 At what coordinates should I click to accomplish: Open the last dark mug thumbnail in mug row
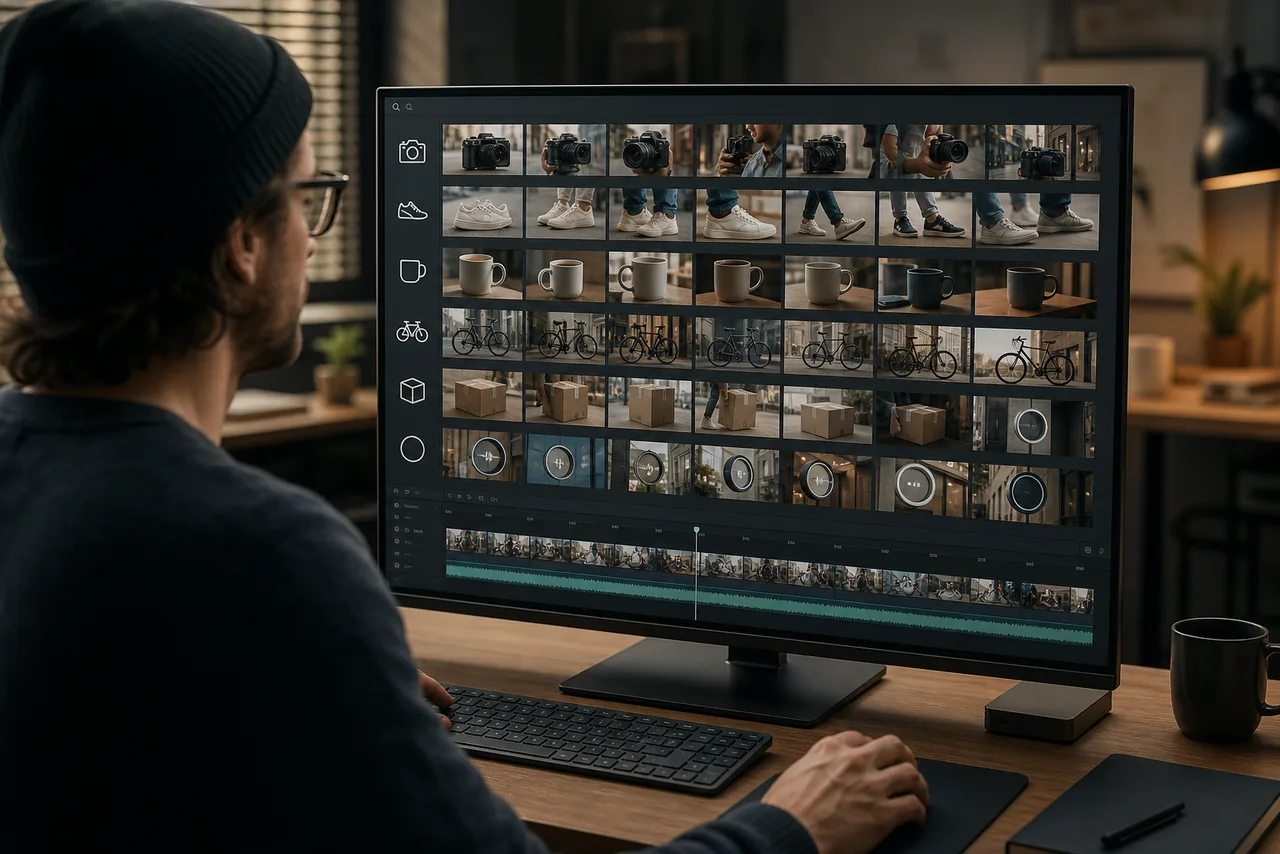pyautogui.click(x=1036, y=289)
